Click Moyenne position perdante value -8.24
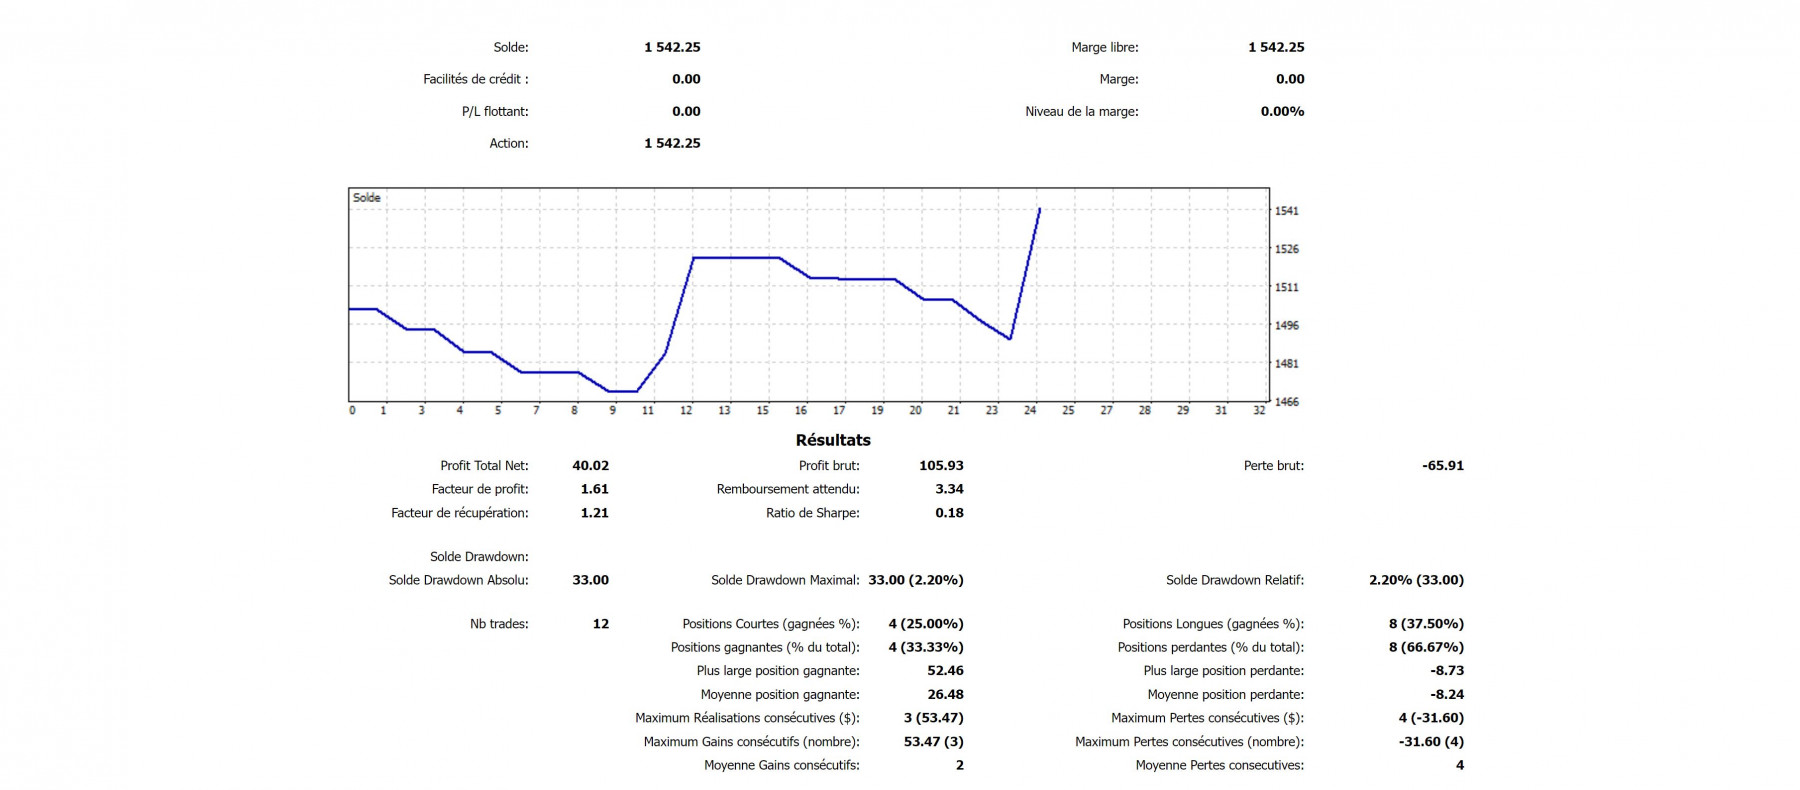This screenshot has height=790, width=1800. click(x=1447, y=695)
